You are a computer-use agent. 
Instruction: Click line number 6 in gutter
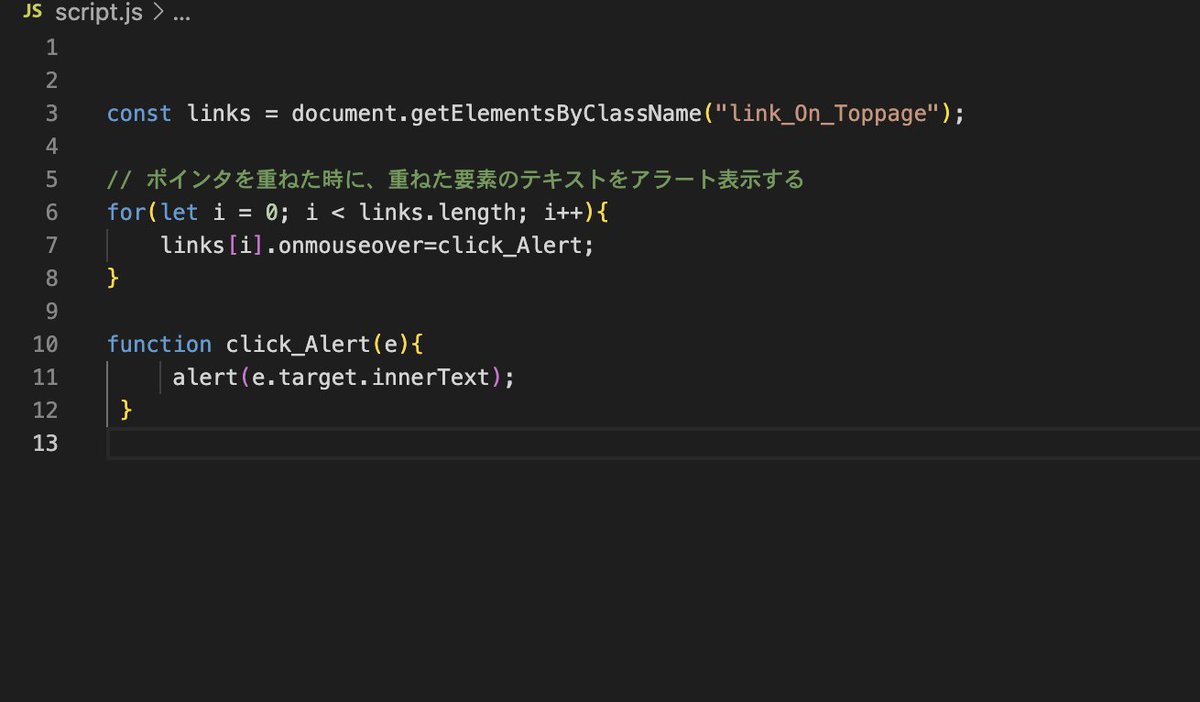click(x=51, y=212)
